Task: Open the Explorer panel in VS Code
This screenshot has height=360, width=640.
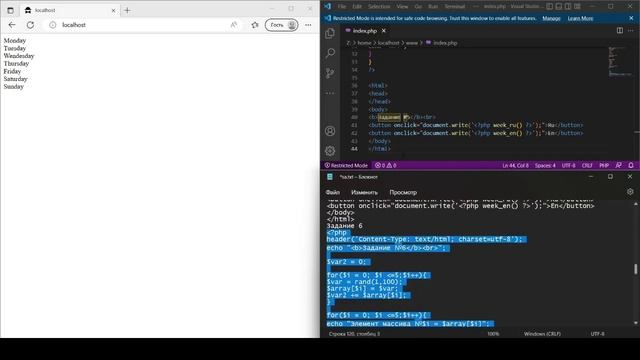Action: 330,33
